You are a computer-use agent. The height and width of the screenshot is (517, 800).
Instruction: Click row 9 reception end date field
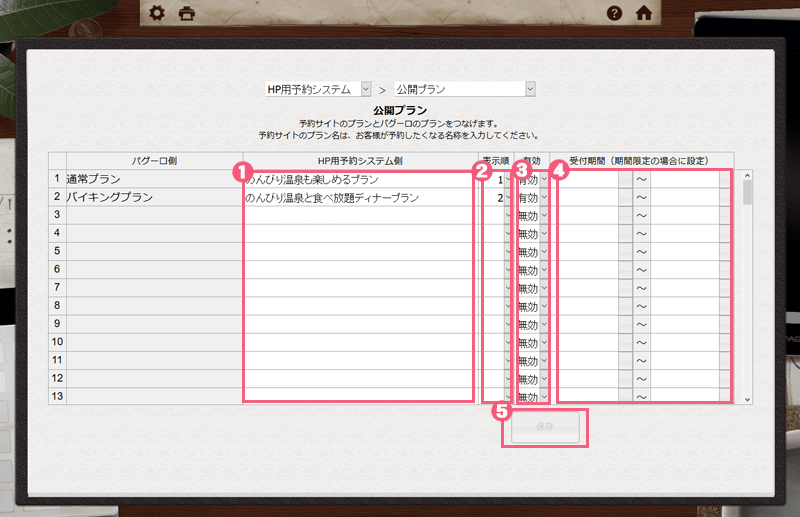pos(685,325)
